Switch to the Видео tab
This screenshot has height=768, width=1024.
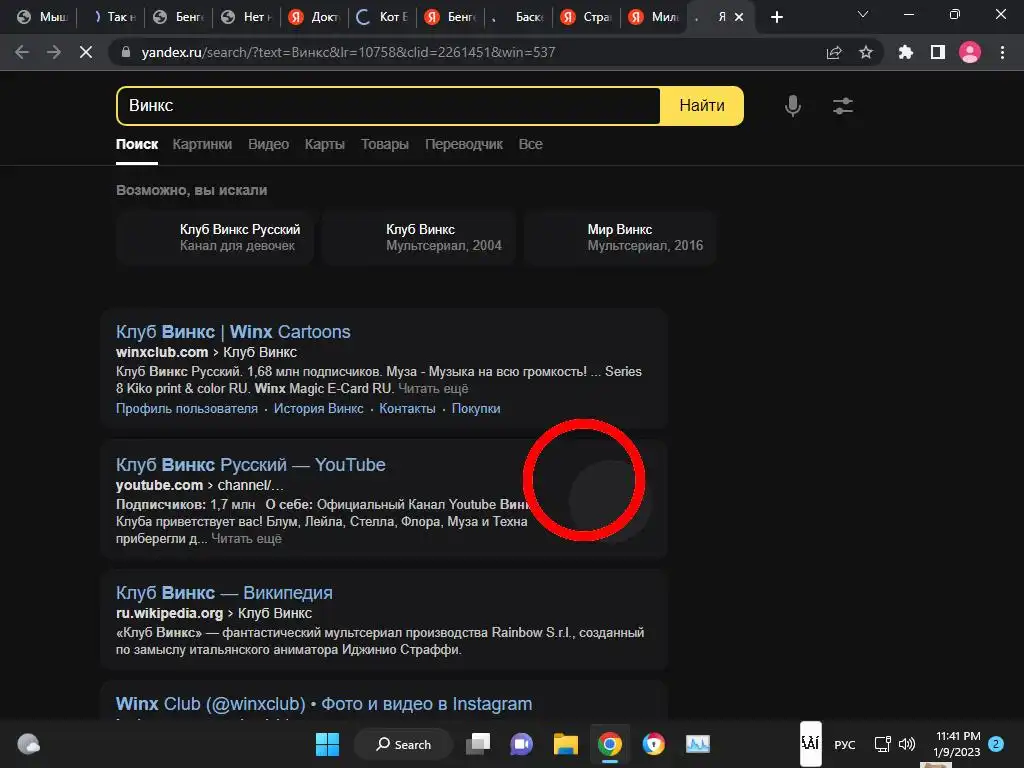coord(268,144)
